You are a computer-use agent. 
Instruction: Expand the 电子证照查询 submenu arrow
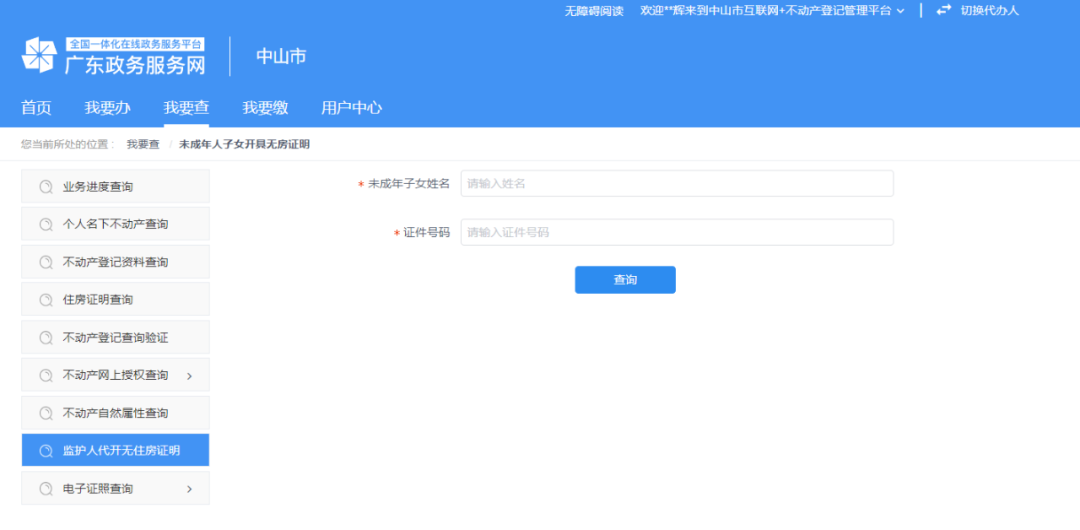[x=189, y=489]
